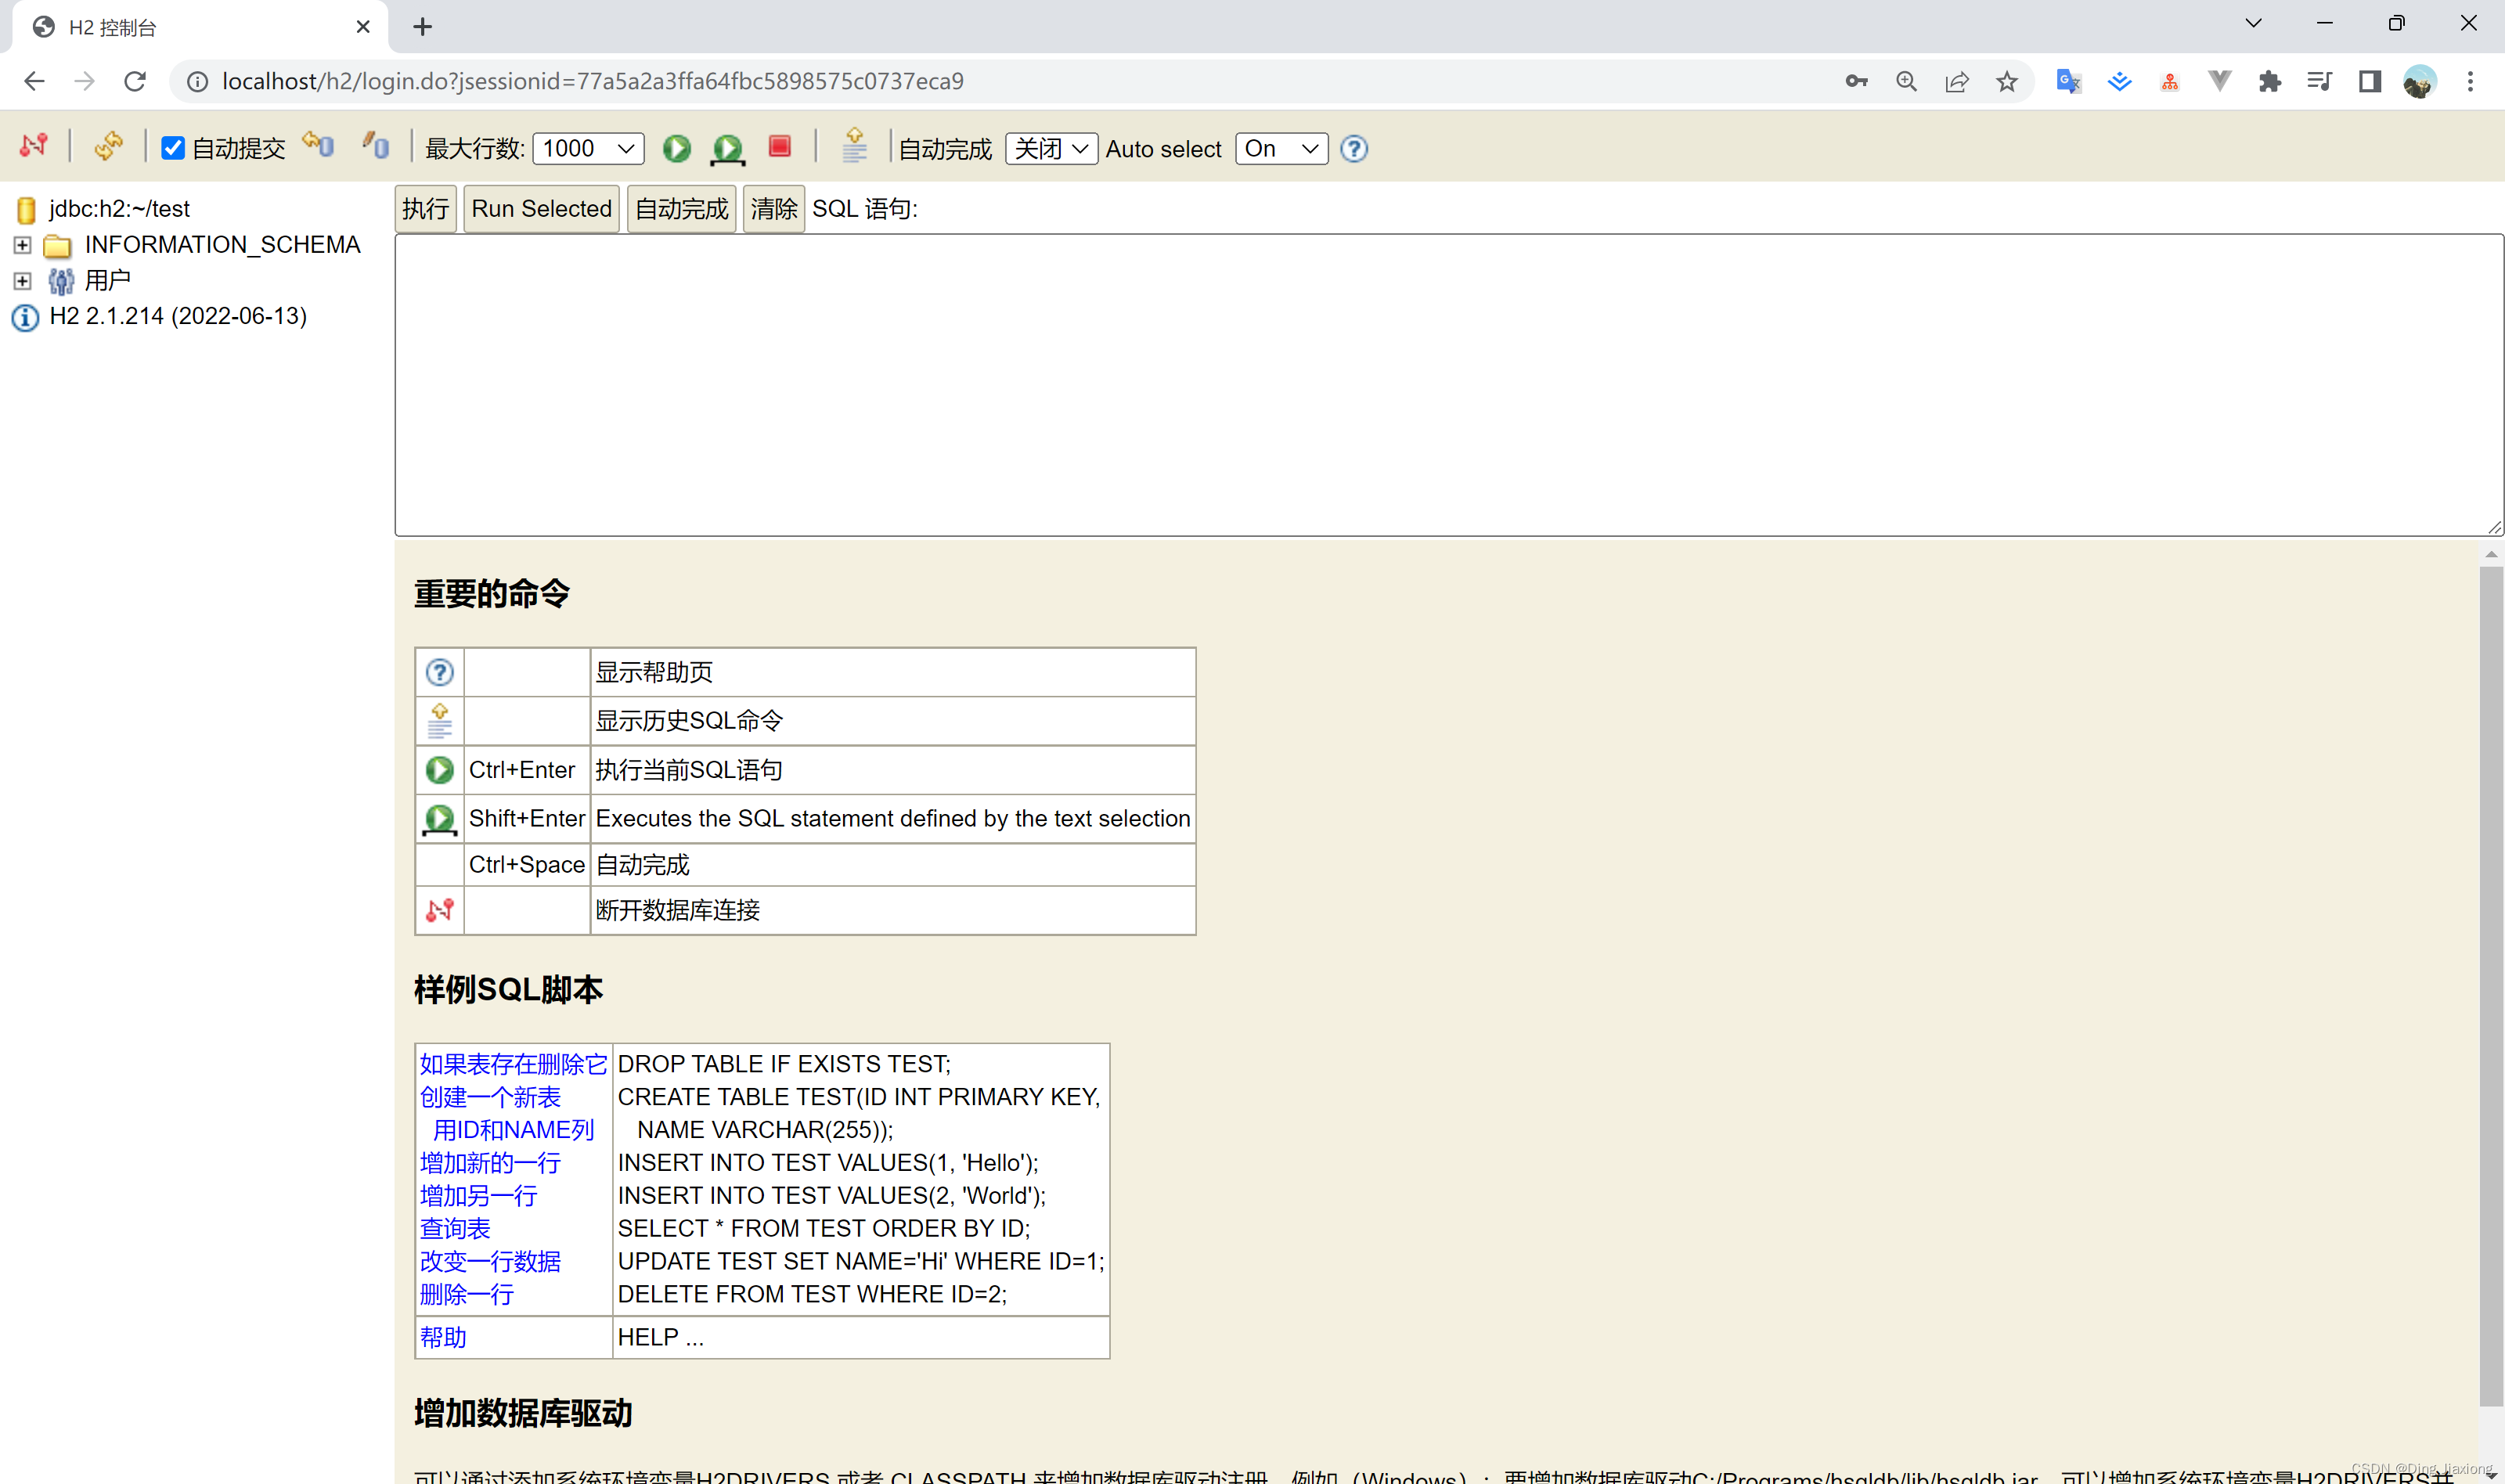Open a new browser tab with plus
This screenshot has height=1484, width=2505.
(422, 27)
